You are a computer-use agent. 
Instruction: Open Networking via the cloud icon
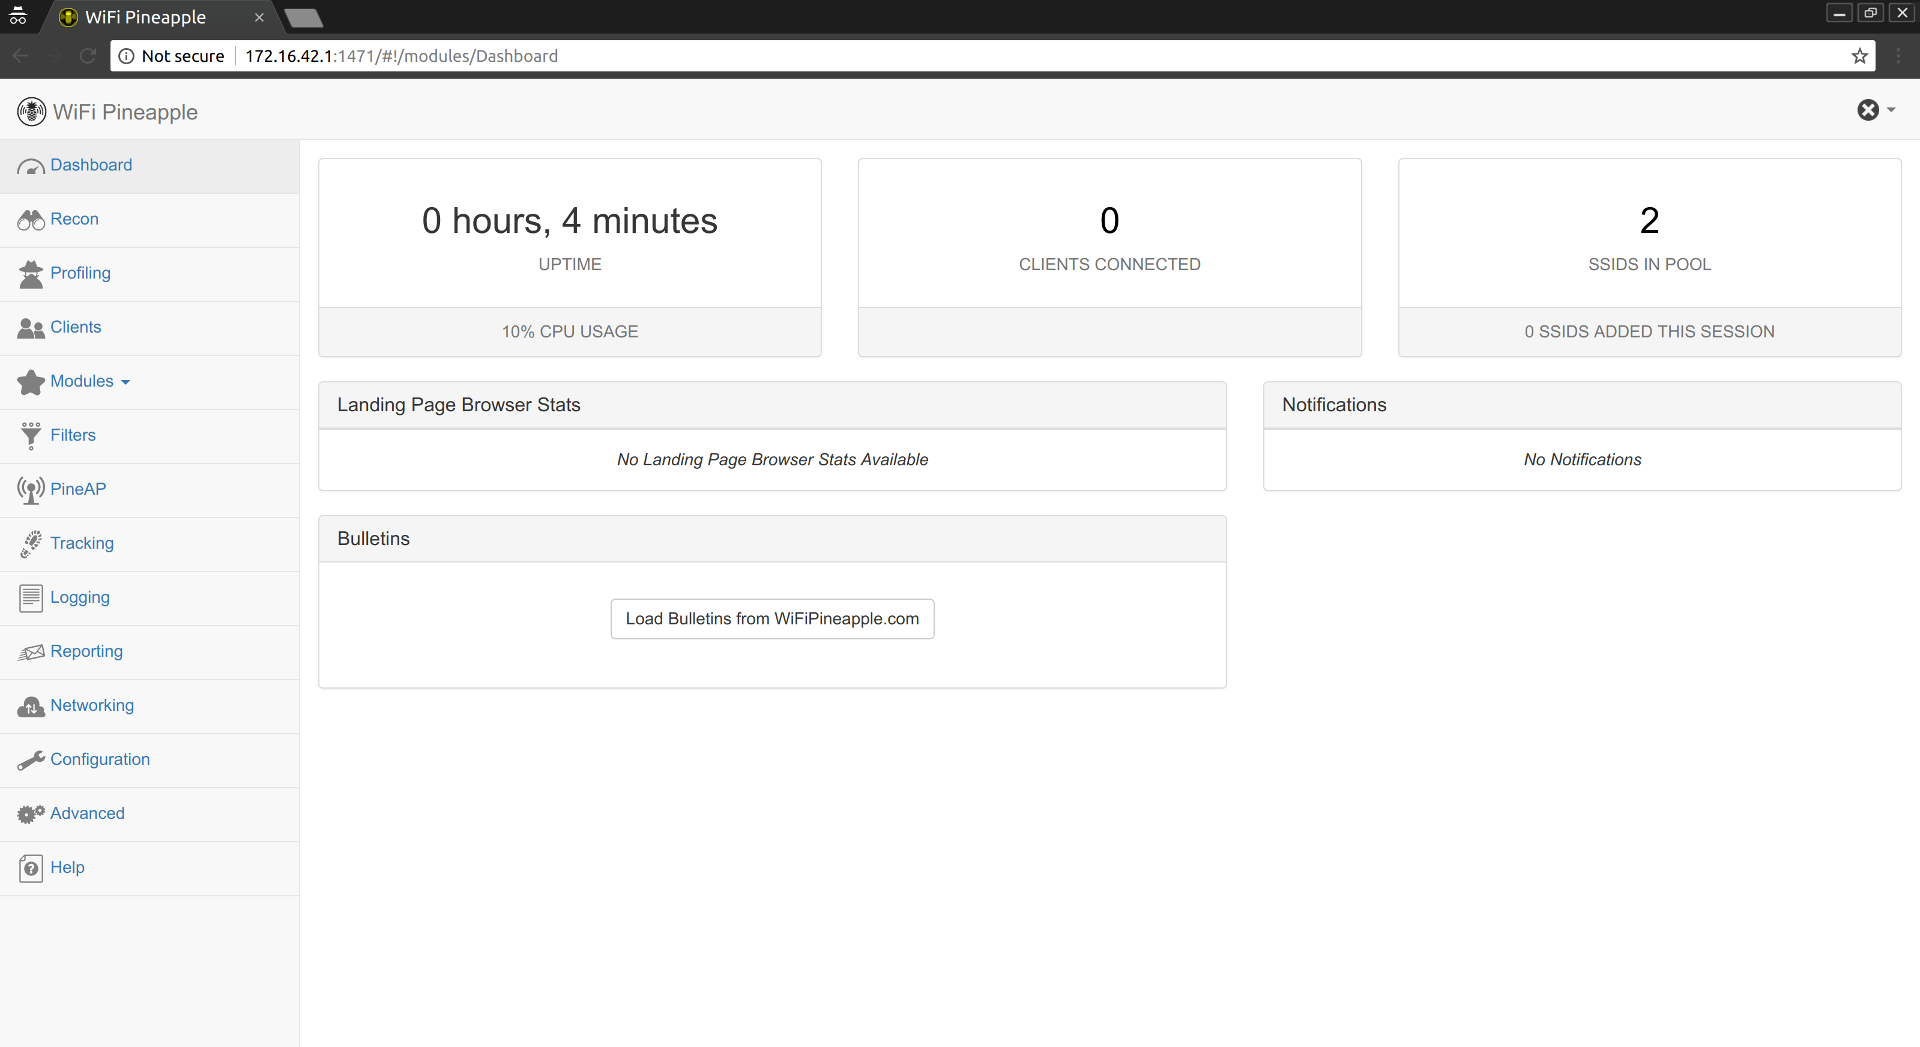tap(30, 706)
